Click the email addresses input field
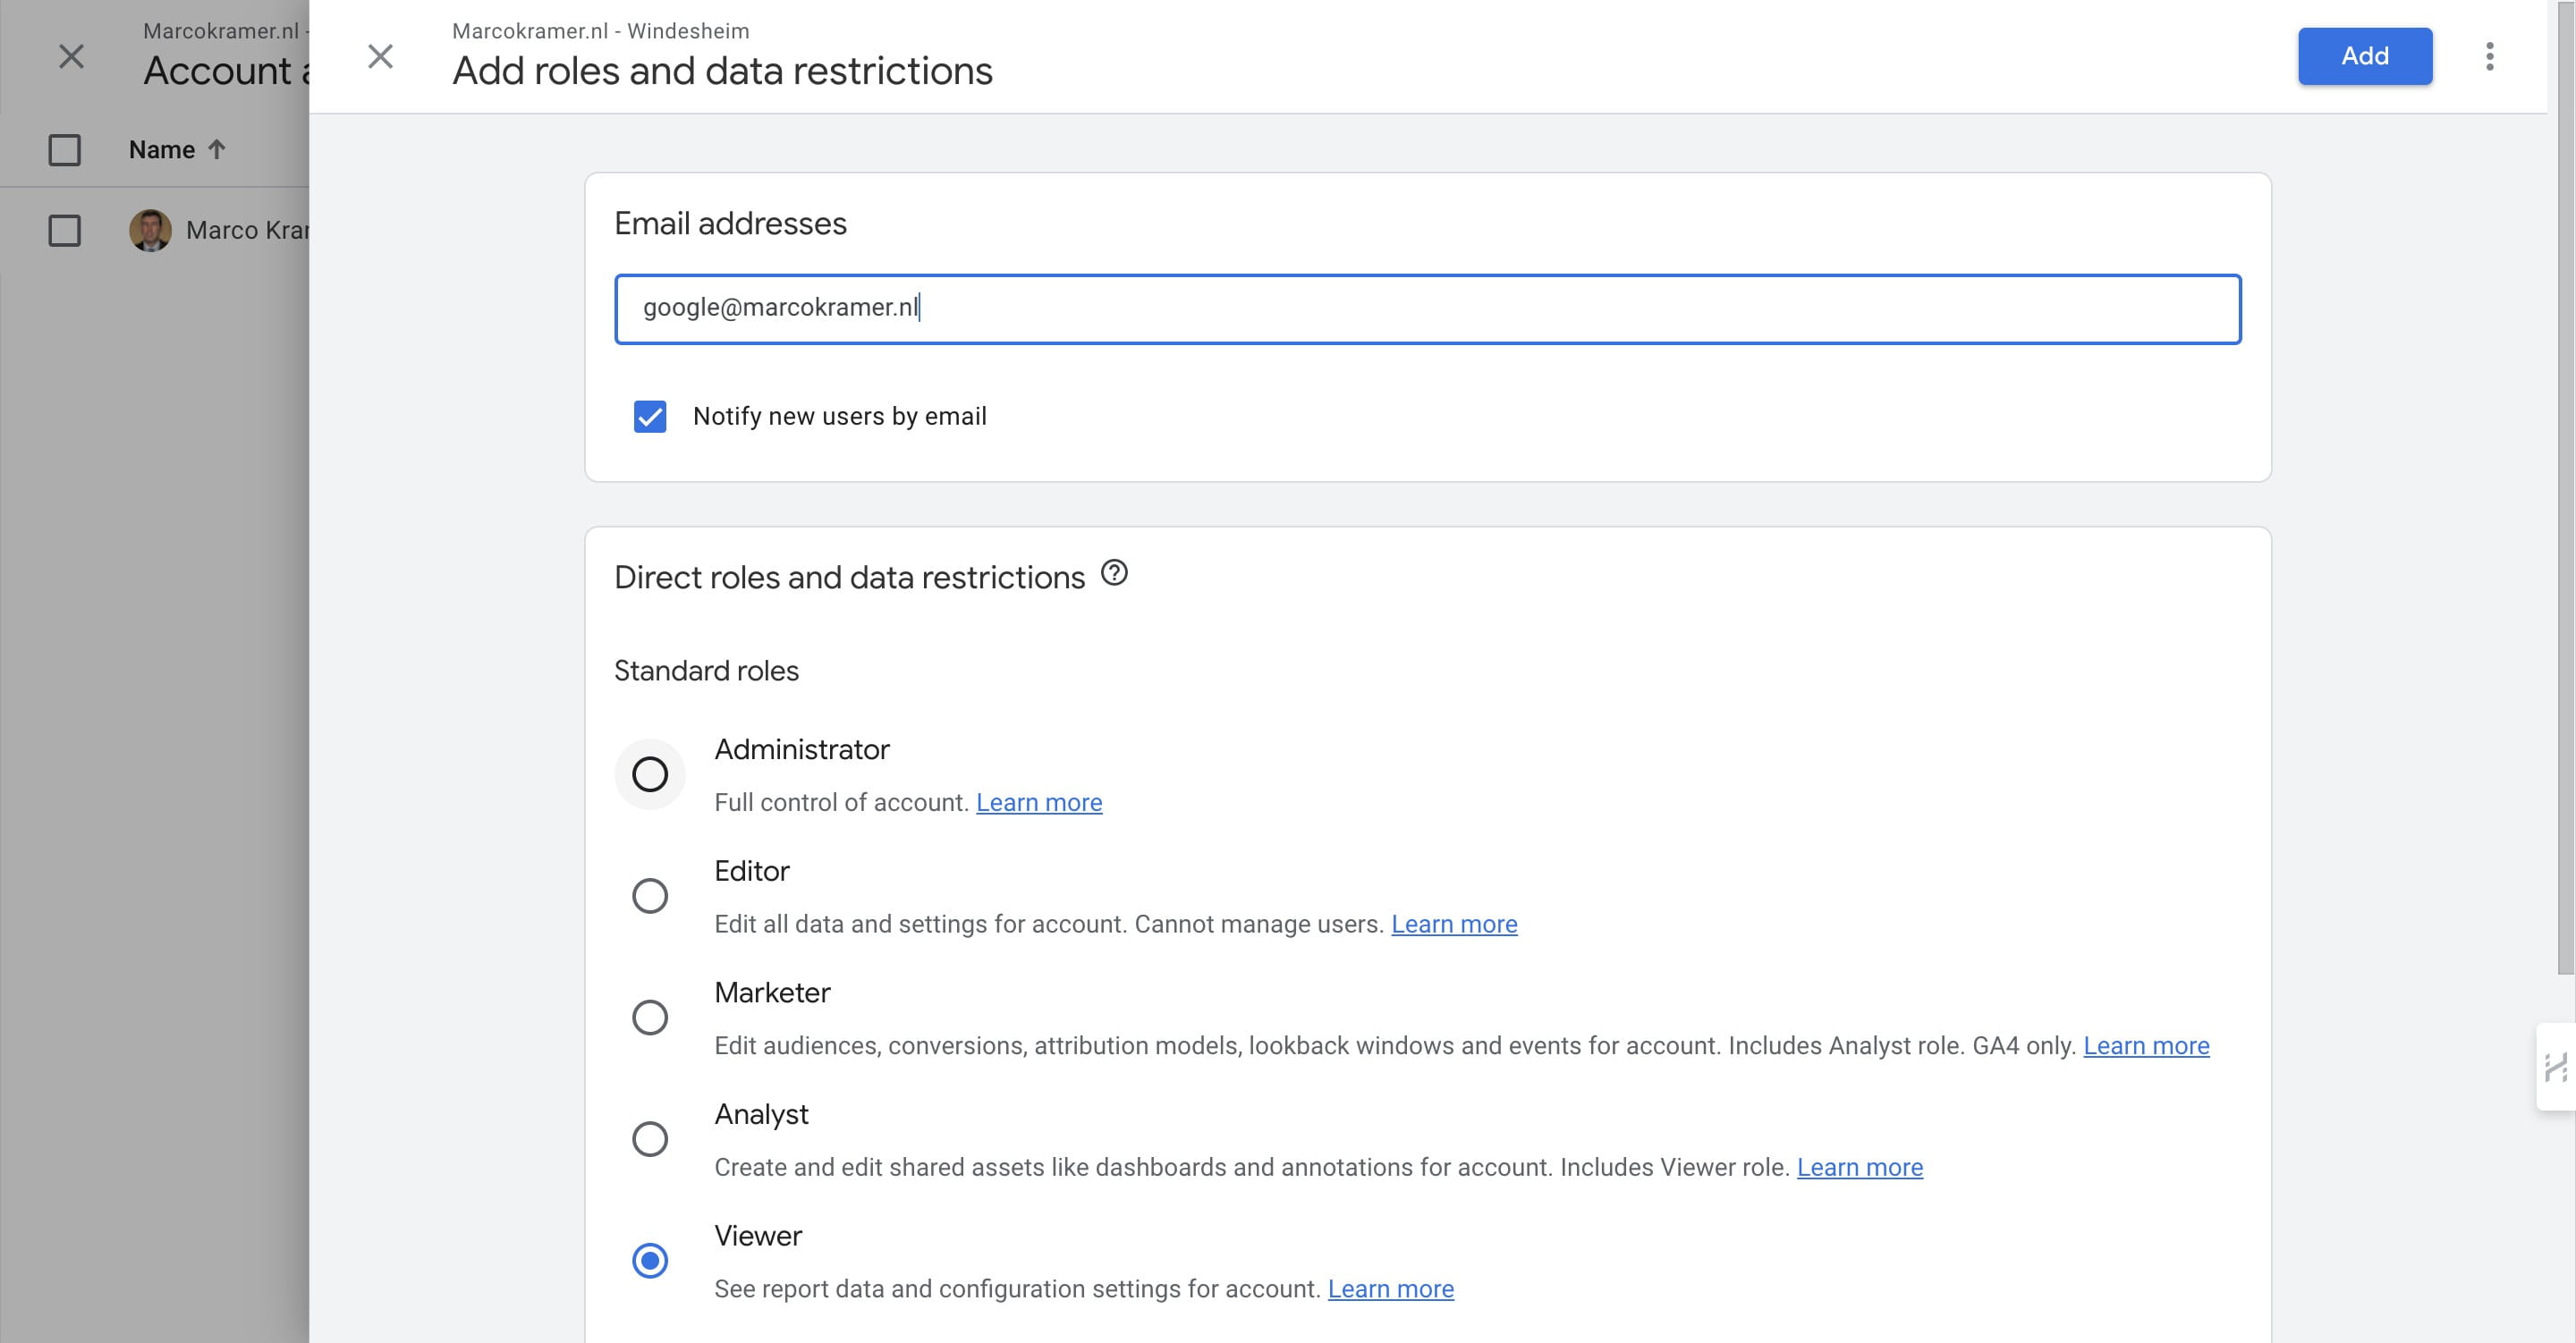This screenshot has height=1343, width=2576. click(x=1427, y=309)
